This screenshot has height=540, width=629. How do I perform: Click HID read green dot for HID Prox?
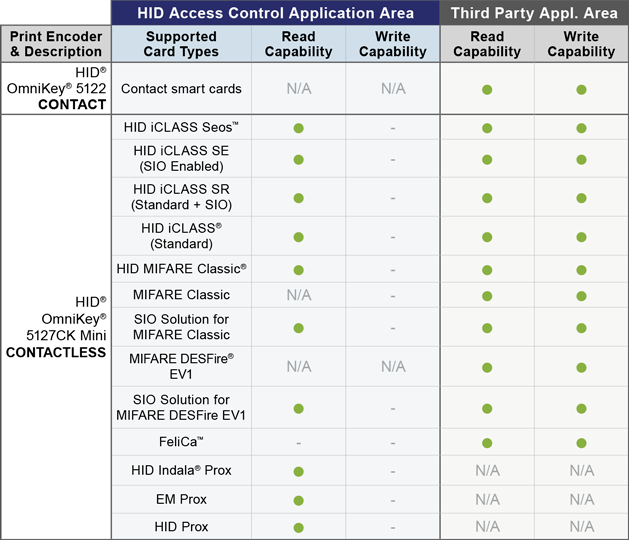[298, 528]
